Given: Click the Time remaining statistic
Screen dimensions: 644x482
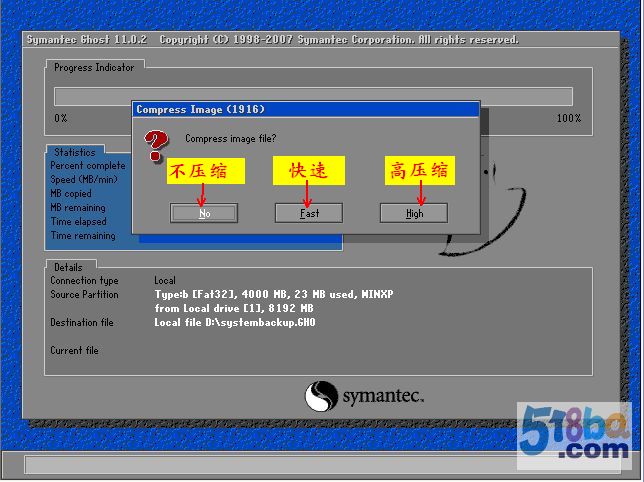Looking at the screenshot, I should coord(83,235).
